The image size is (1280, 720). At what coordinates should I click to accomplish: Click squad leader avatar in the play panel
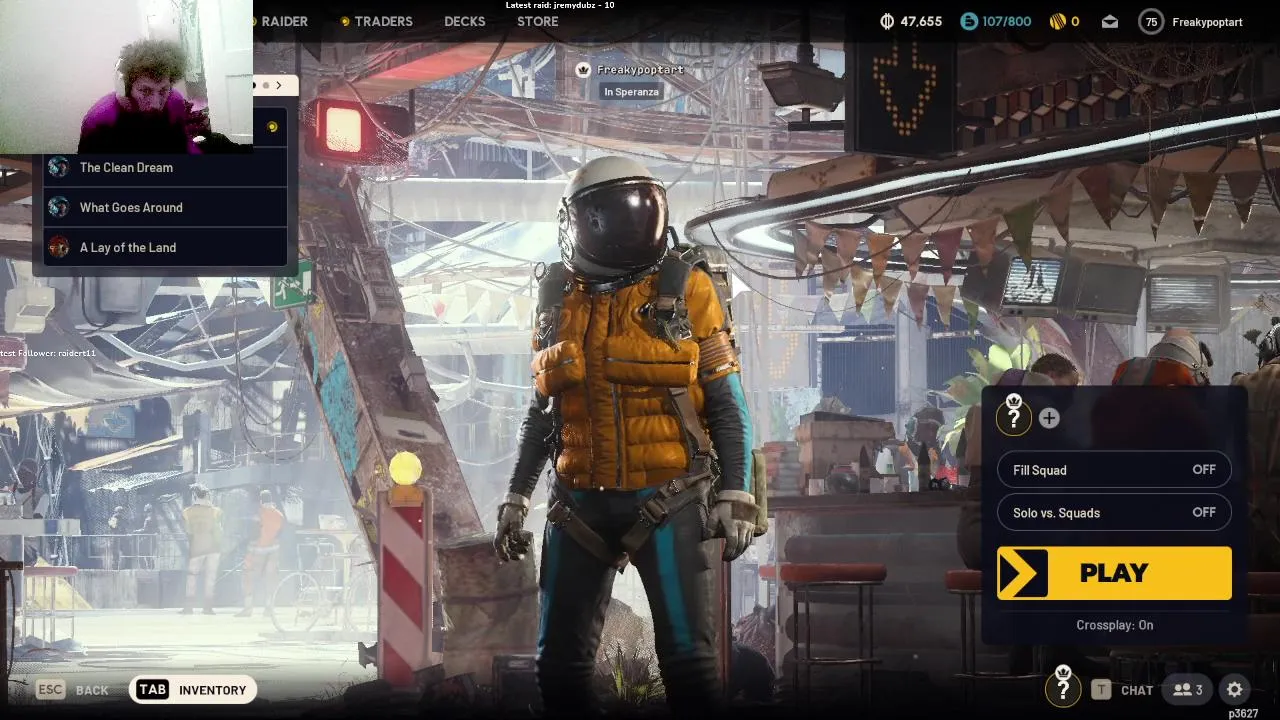click(1014, 417)
